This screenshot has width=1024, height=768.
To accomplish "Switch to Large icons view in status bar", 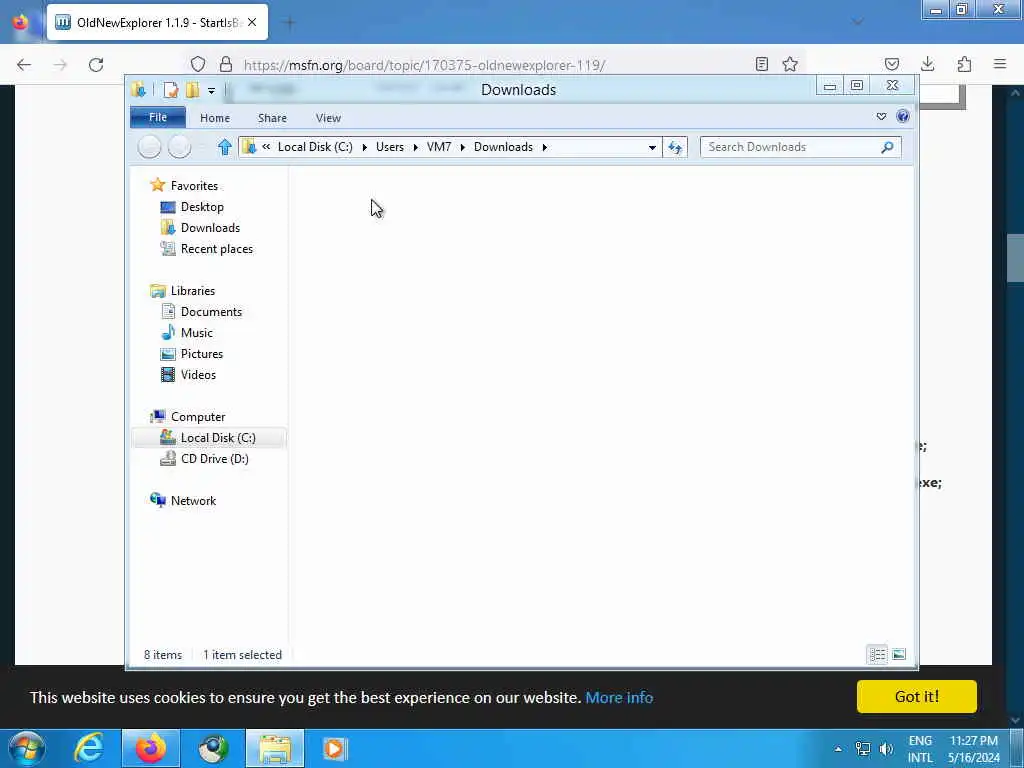I will [x=899, y=654].
